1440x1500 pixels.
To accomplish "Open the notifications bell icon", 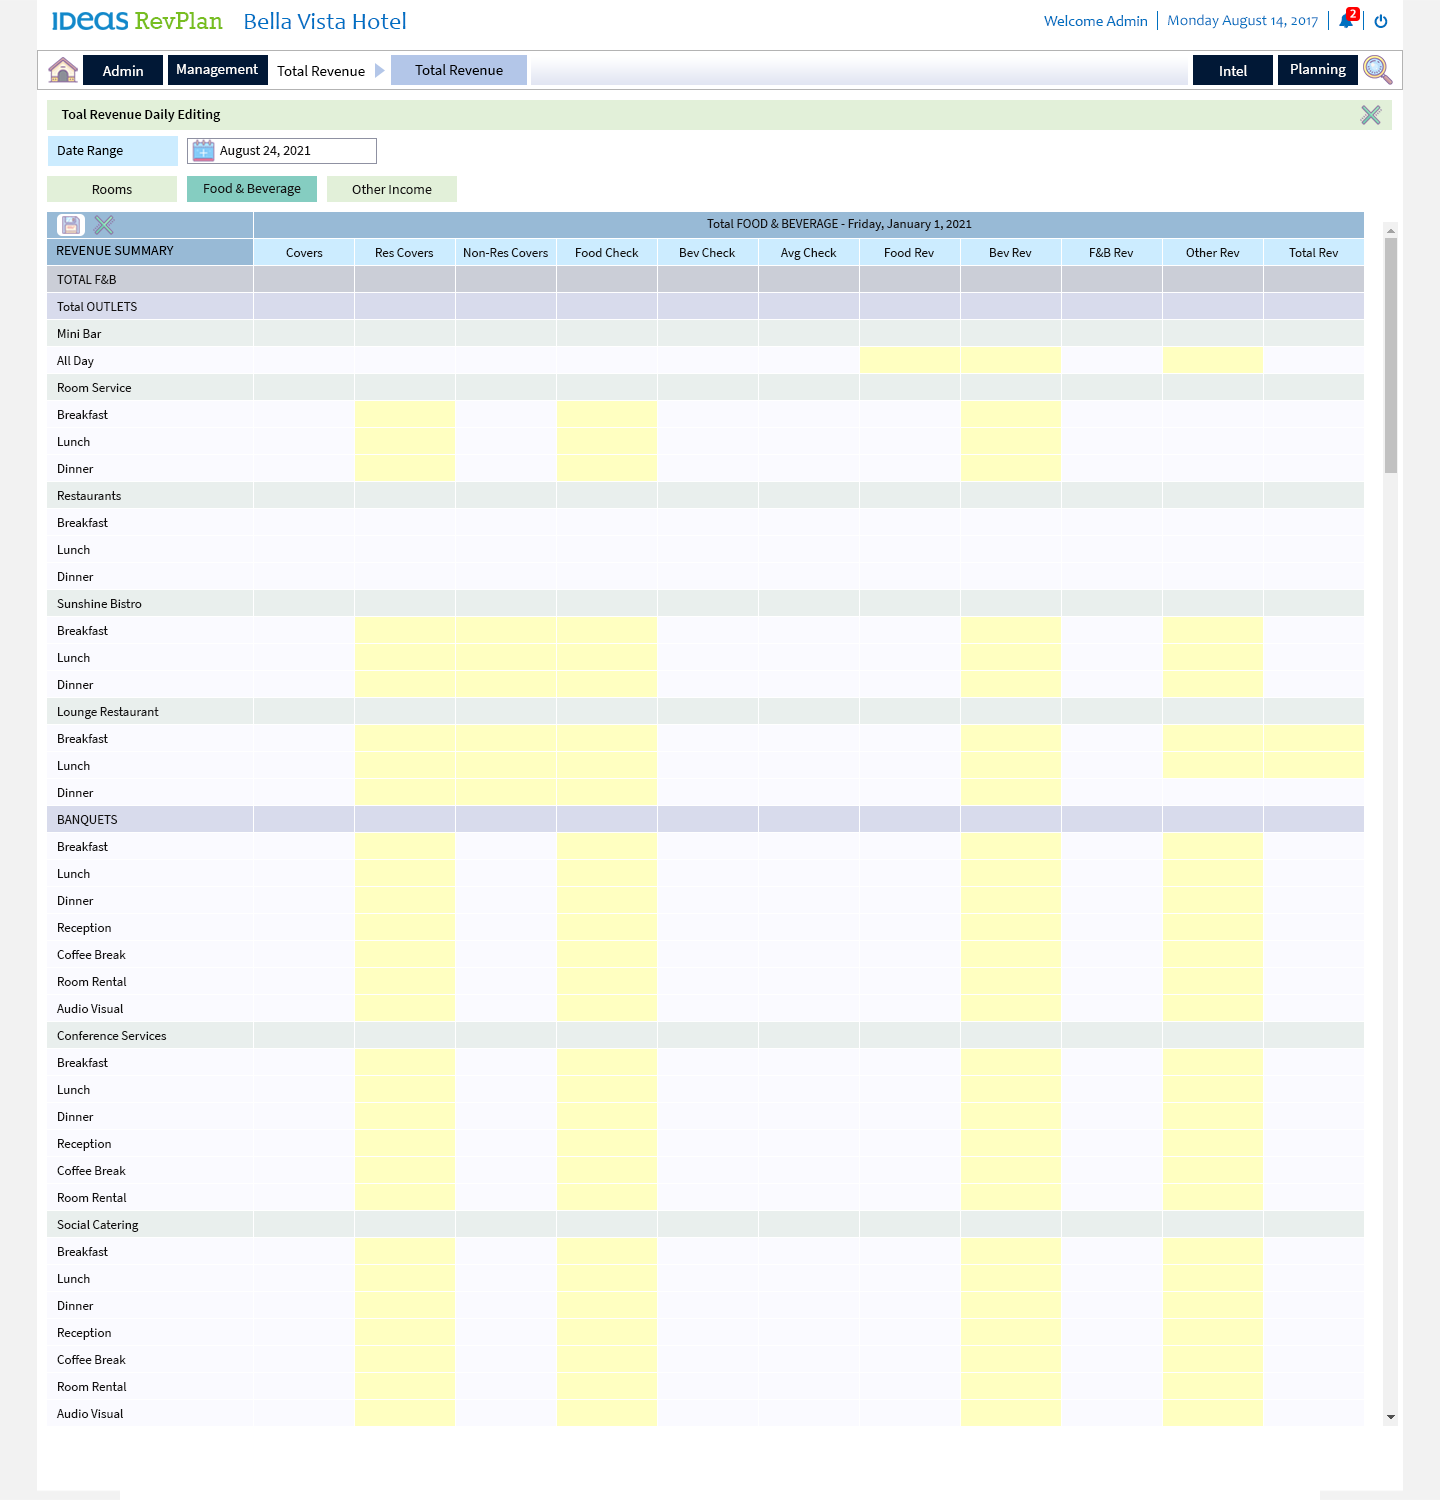I will [x=1346, y=21].
